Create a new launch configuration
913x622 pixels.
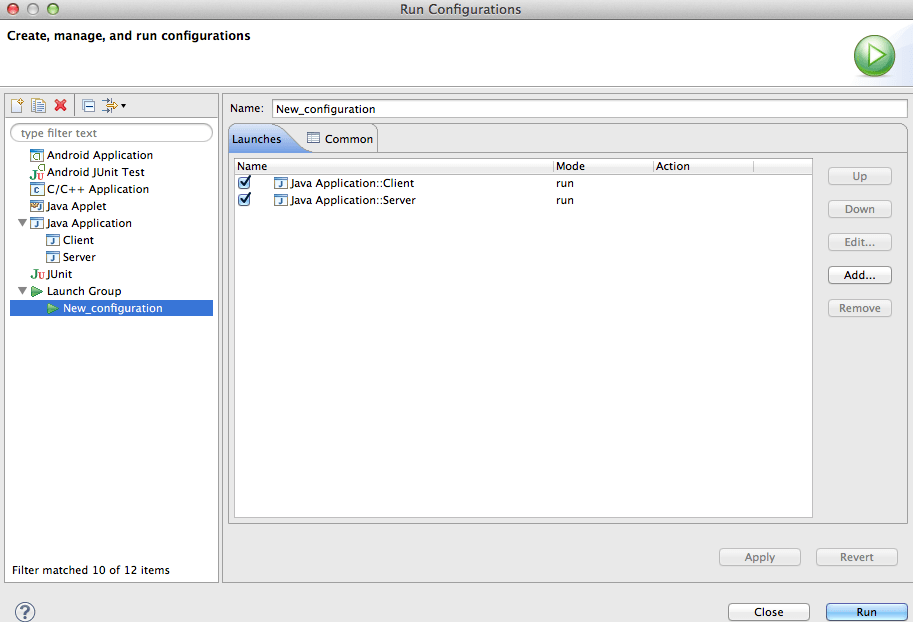coord(17,105)
